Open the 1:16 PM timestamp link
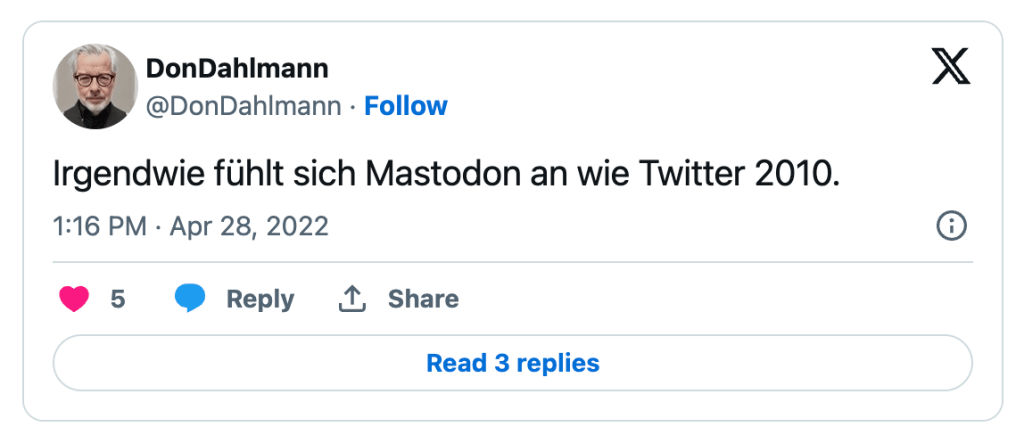The height and width of the screenshot is (435, 1024). pos(99,227)
